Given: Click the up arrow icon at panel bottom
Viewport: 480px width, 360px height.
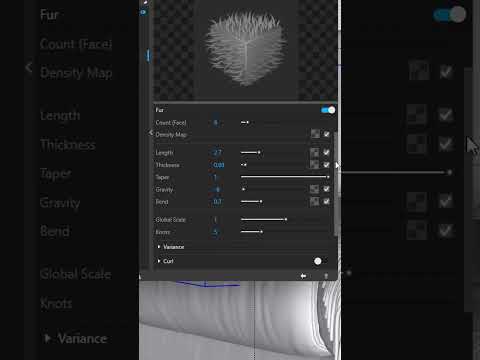Looking at the screenshot, I should [x=326, y=276].
